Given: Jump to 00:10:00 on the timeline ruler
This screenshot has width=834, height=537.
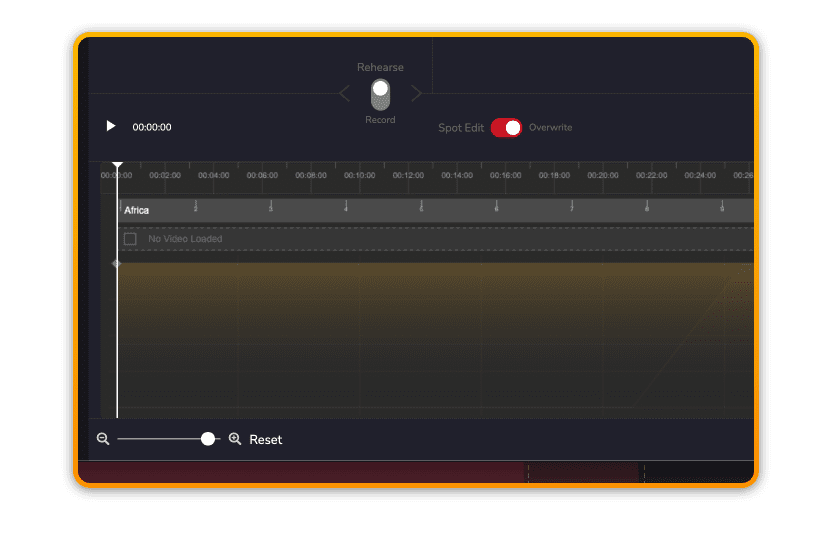Looking at the screenshot, I should tap(359, 176).
